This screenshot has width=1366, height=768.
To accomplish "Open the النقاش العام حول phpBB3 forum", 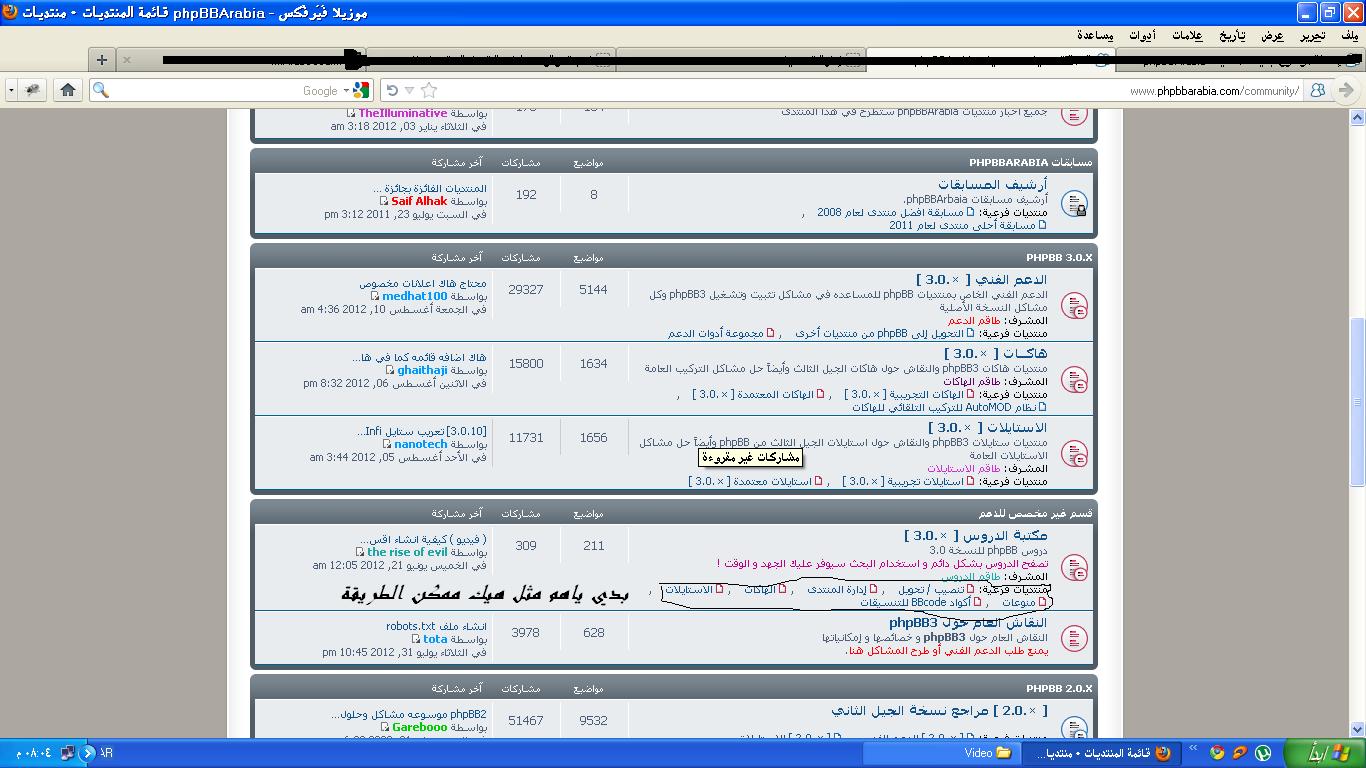I will click(968, 623).
